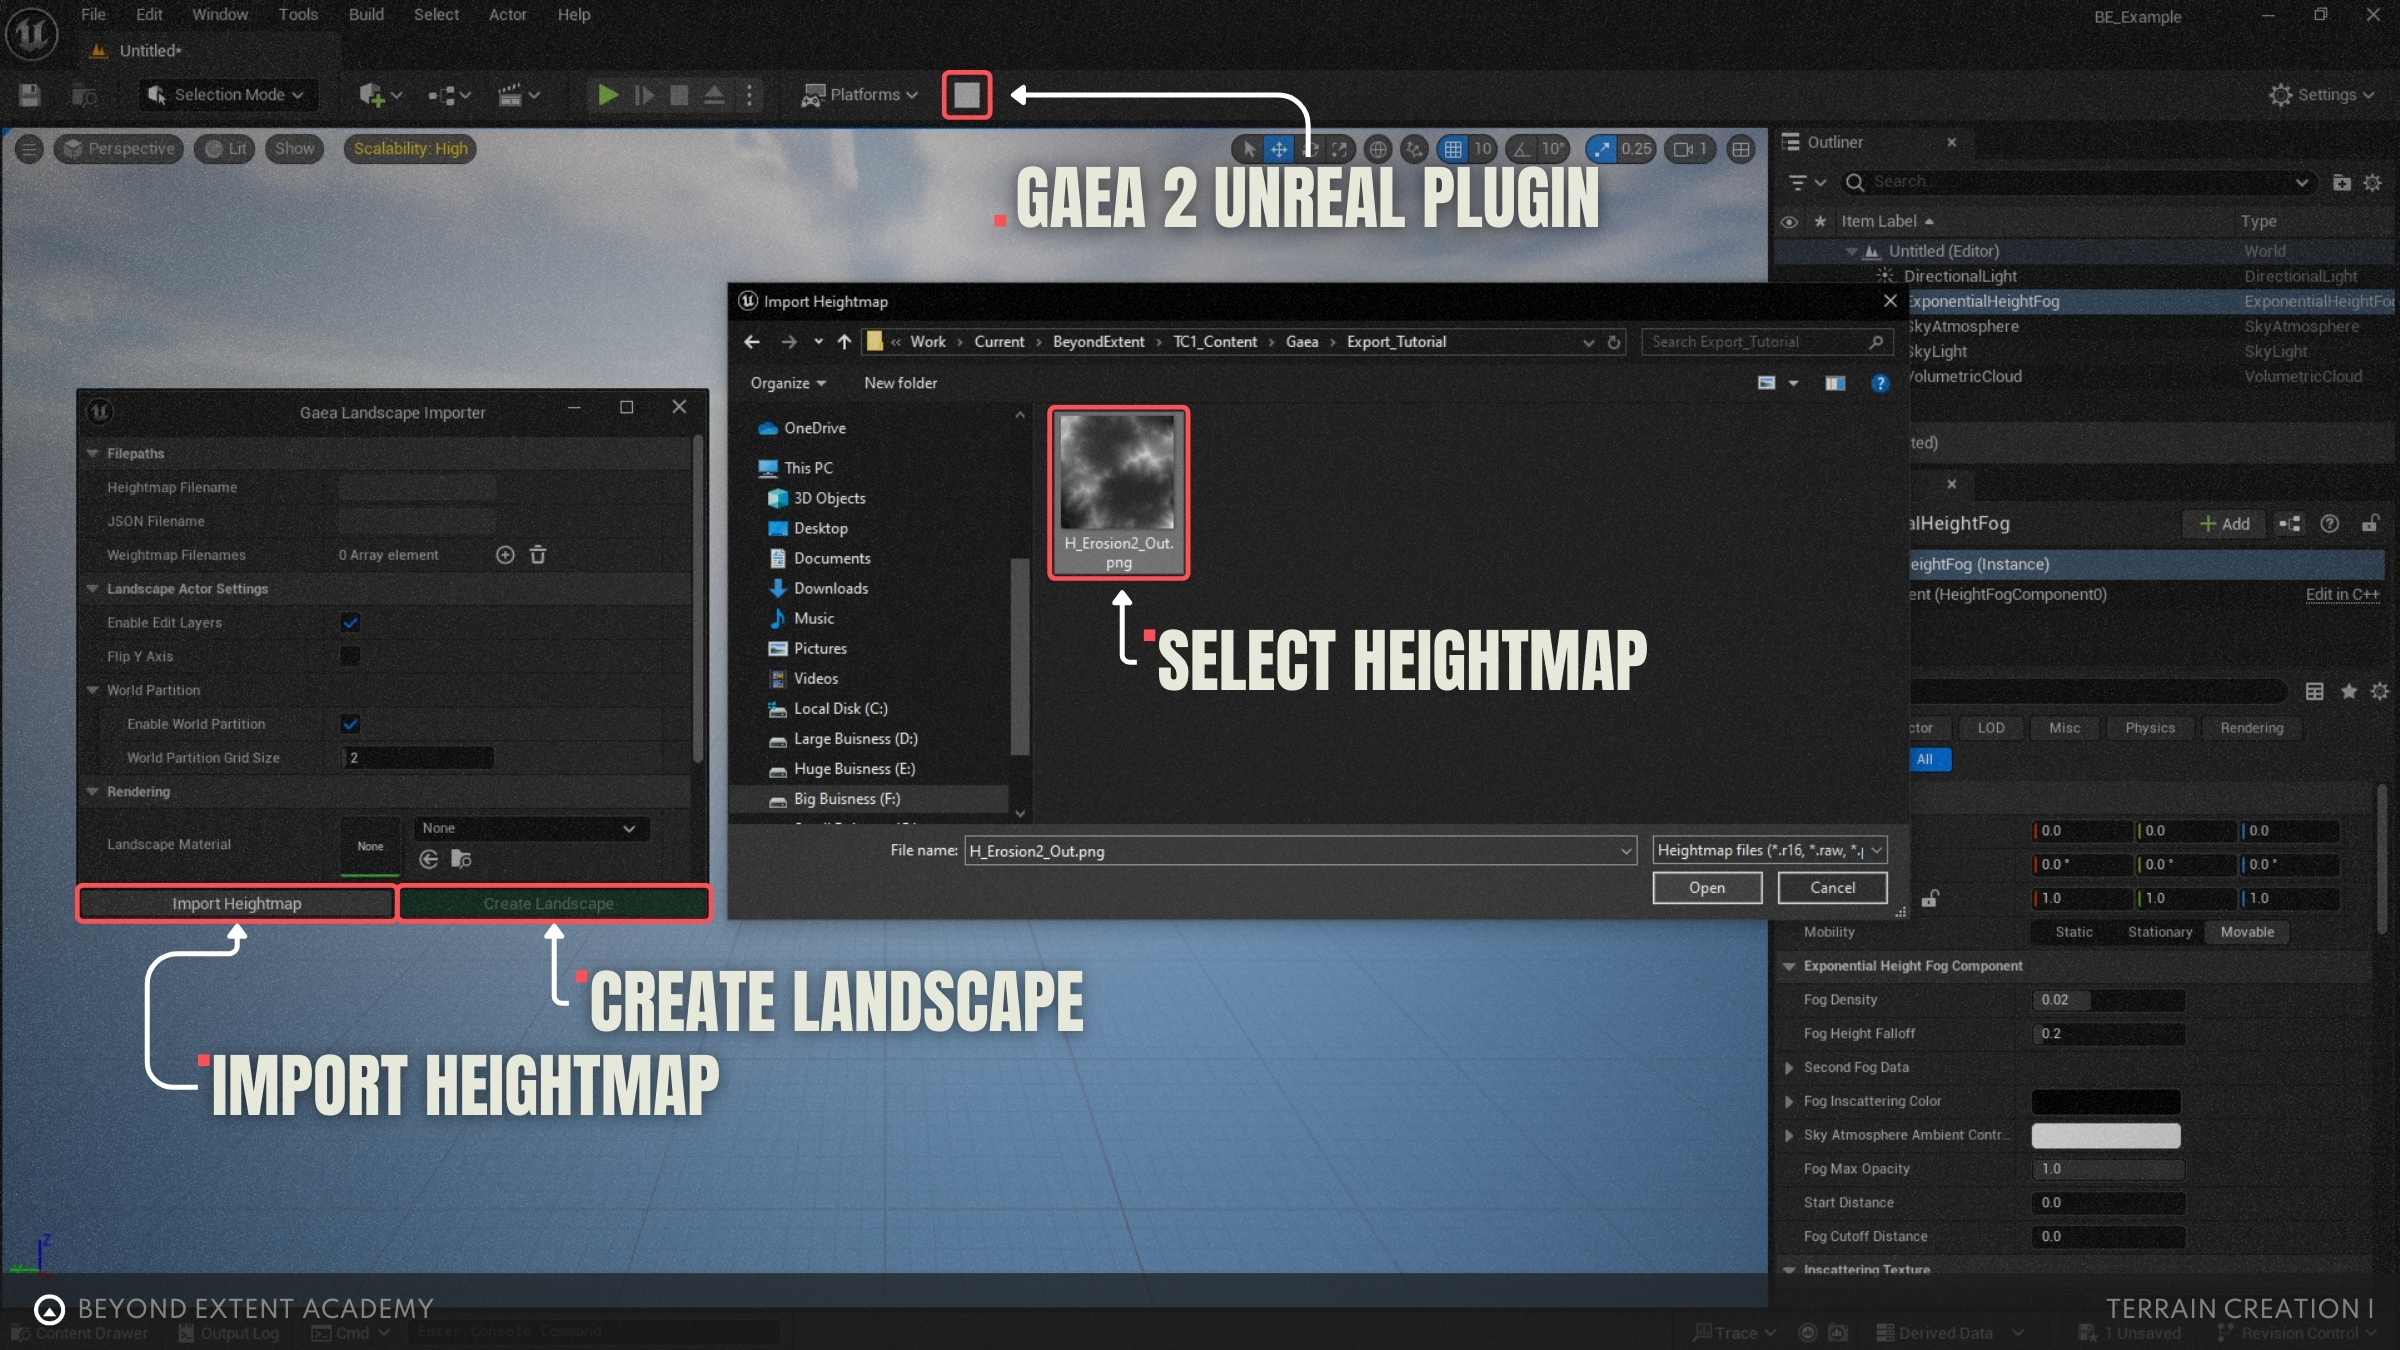
Task: Uncheck Enable World Partition
Action: (x=350, y=724)
